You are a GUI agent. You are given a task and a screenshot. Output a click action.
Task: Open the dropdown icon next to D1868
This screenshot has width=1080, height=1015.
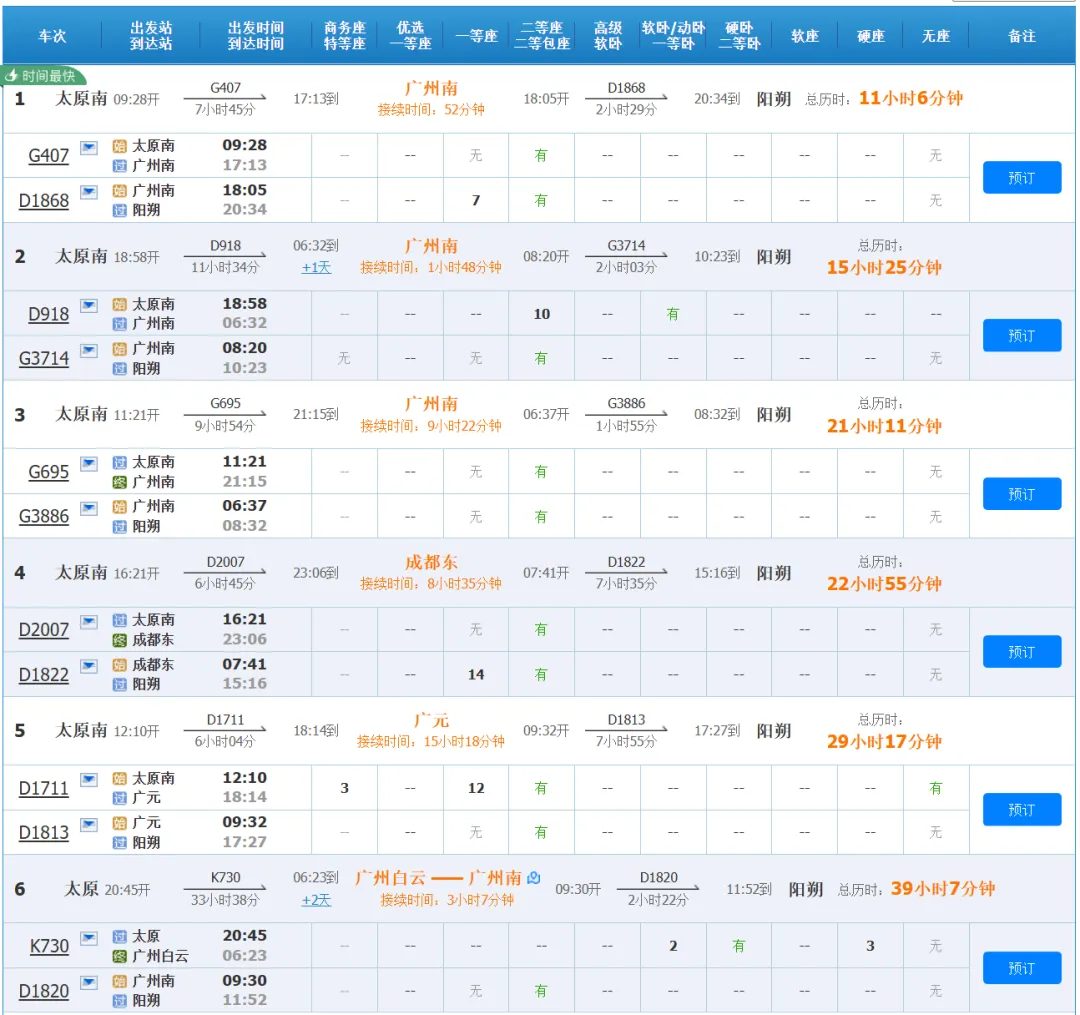(89, 192)
